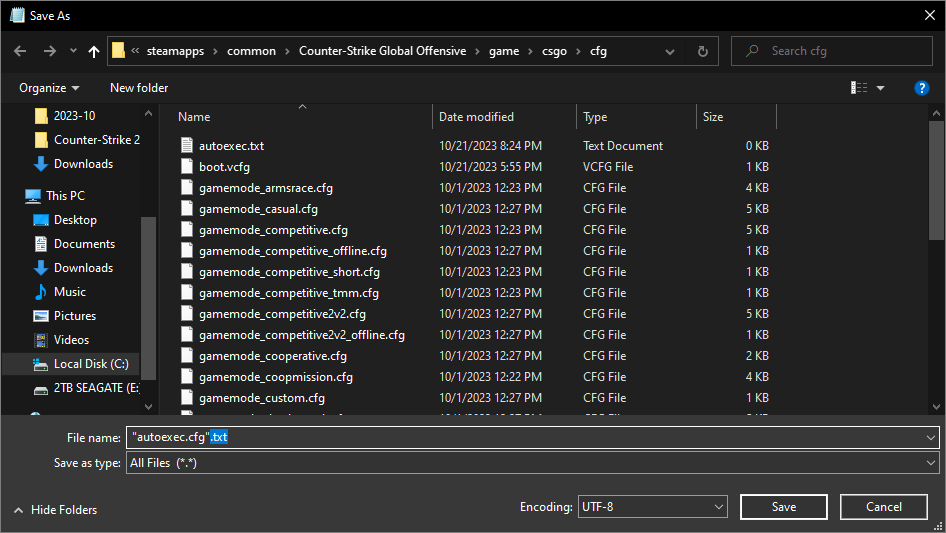Open the recent locations dropdown arrow

[73, 51]
